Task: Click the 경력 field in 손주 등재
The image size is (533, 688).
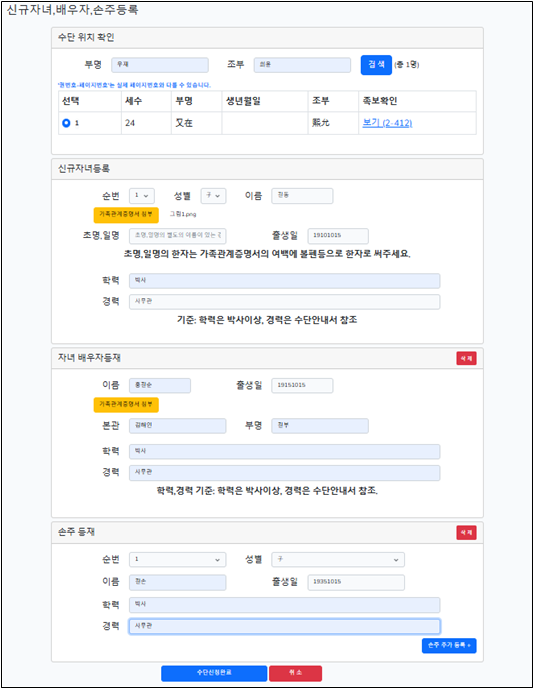Action: pos(285,626)
